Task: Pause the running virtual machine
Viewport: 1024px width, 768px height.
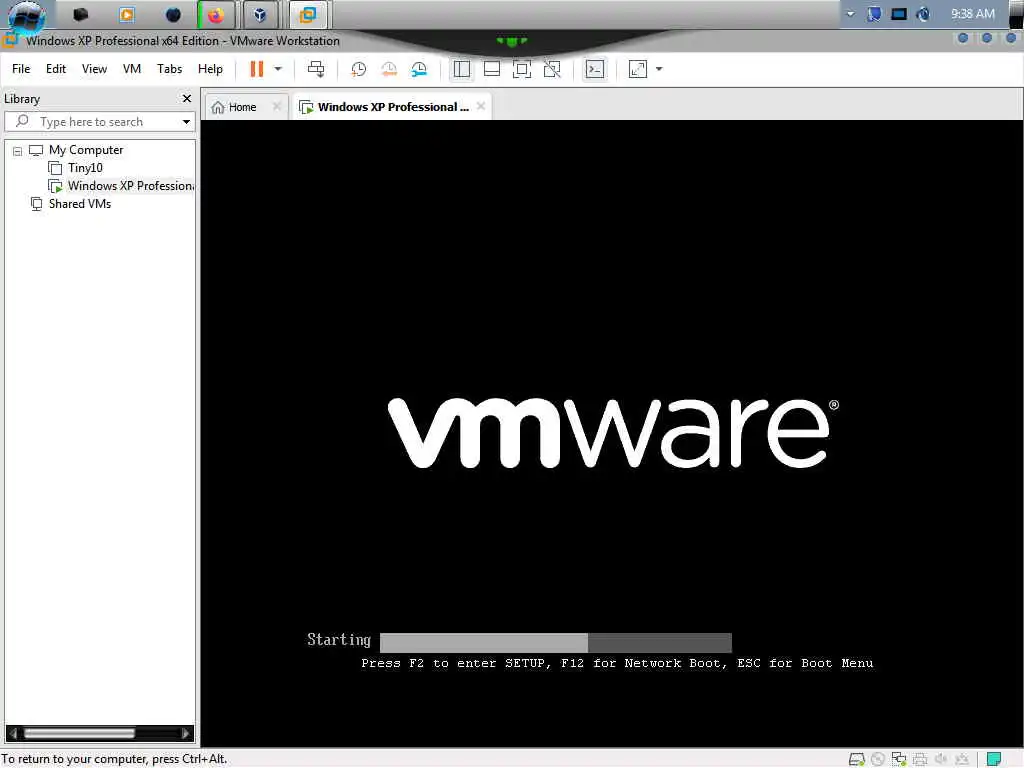Action: (257, 69)
